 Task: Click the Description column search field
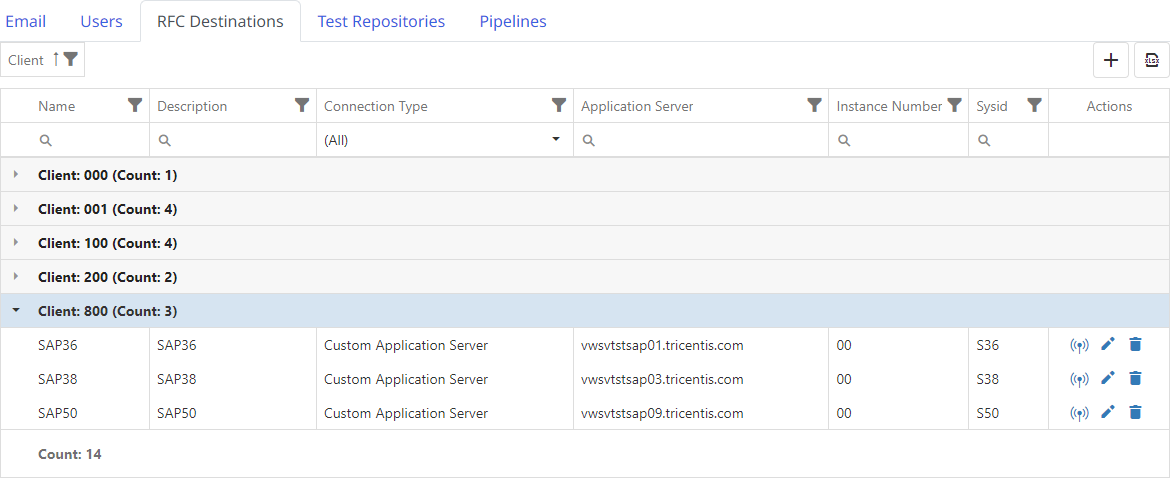(x=240, y=140)
